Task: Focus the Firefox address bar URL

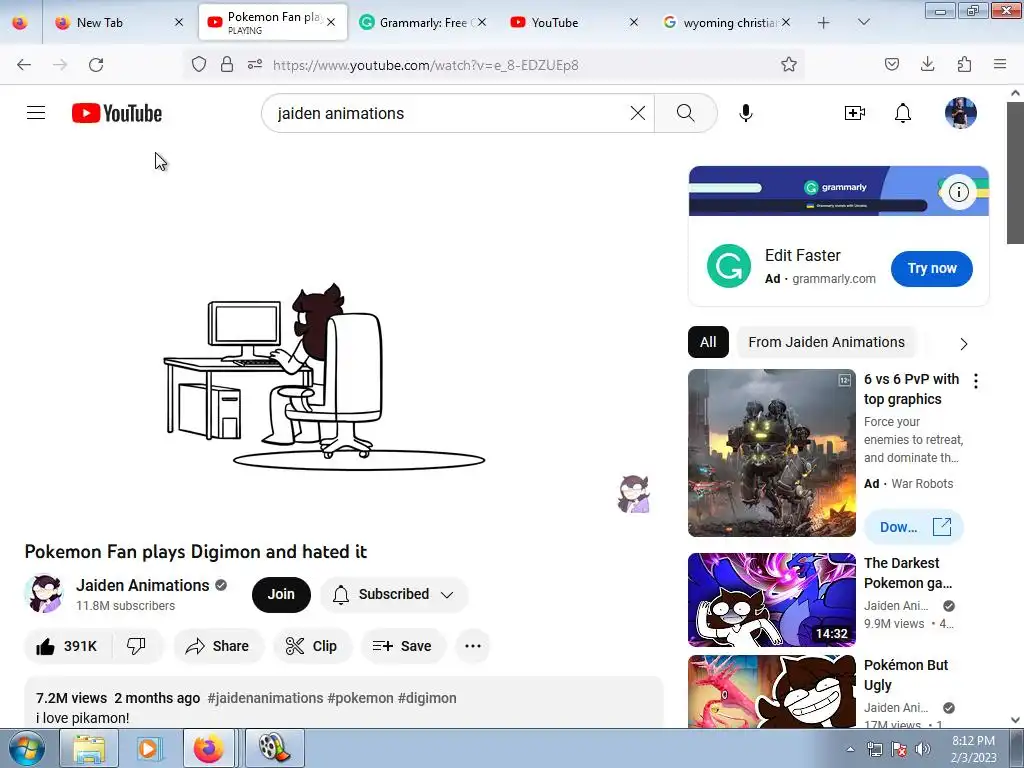Action: (426, 65)
